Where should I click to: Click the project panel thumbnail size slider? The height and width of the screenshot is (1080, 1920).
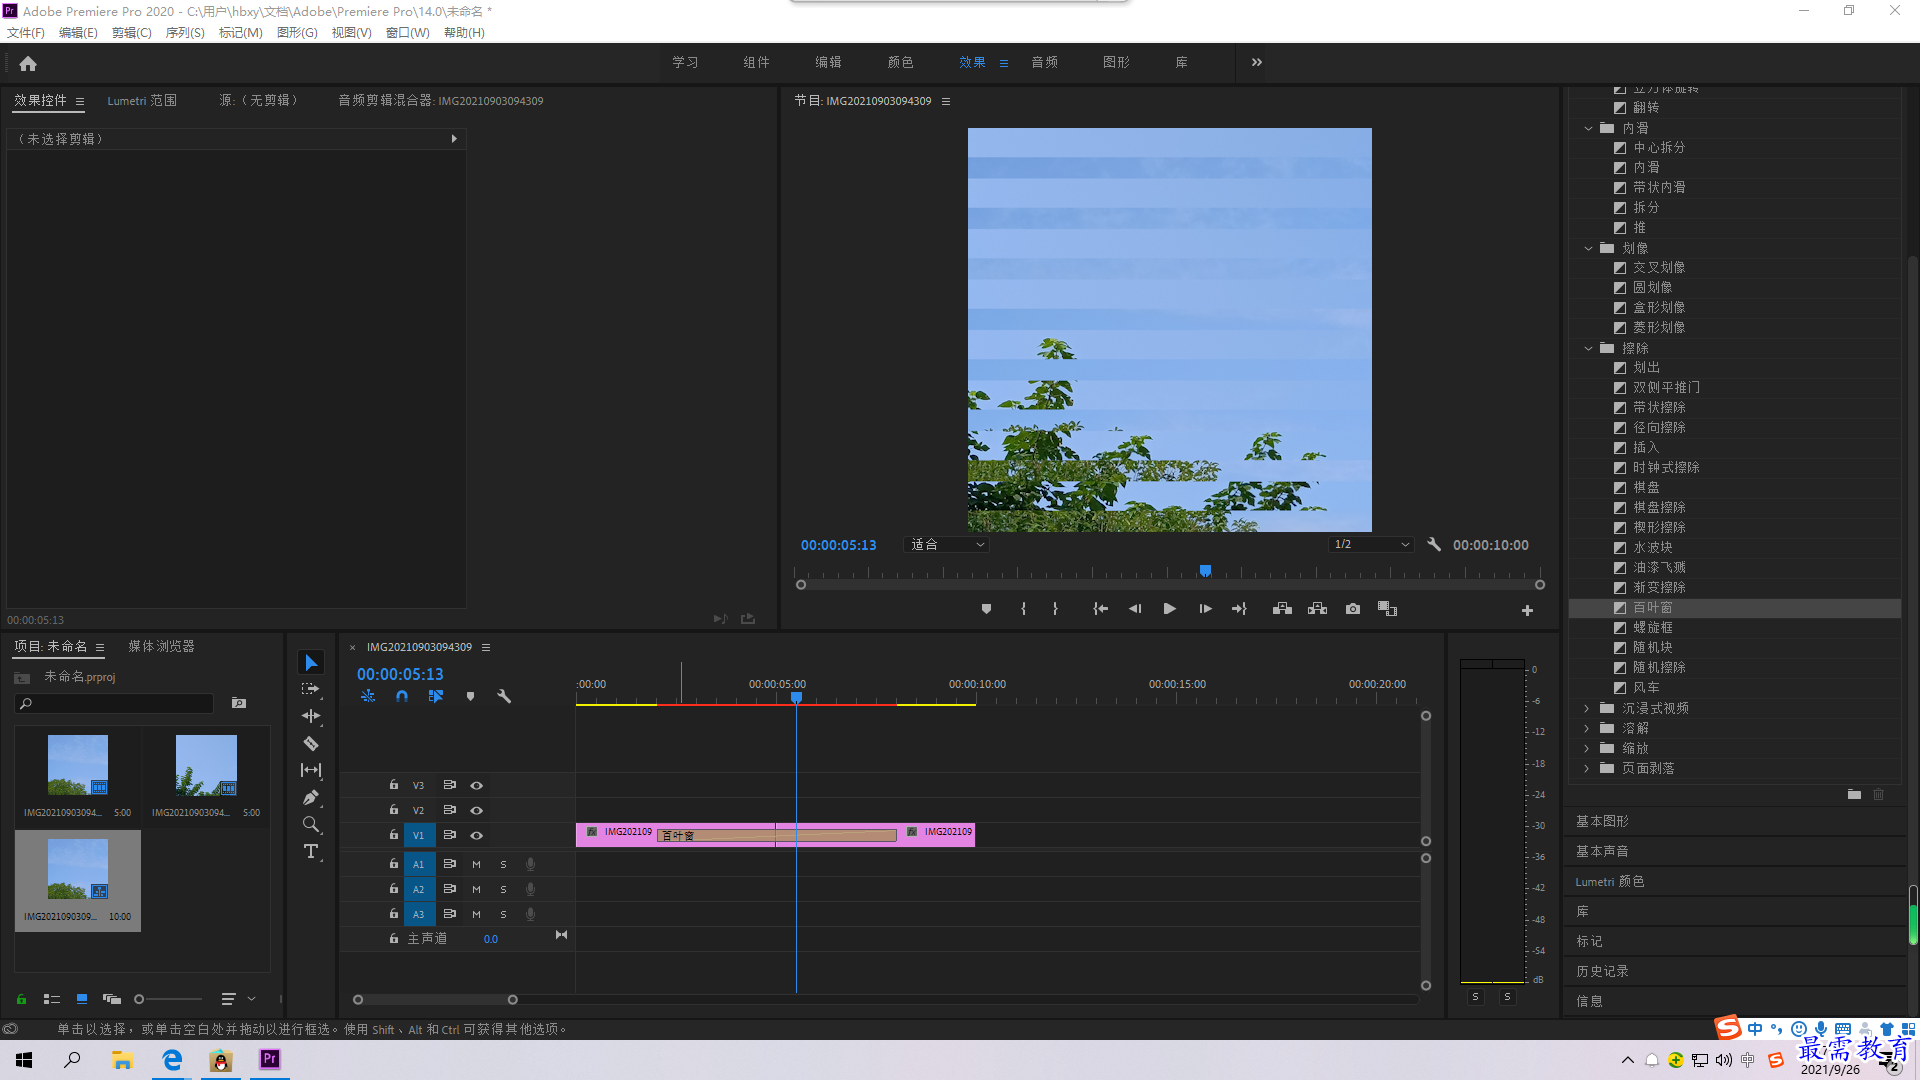click(x=139, y=999)
